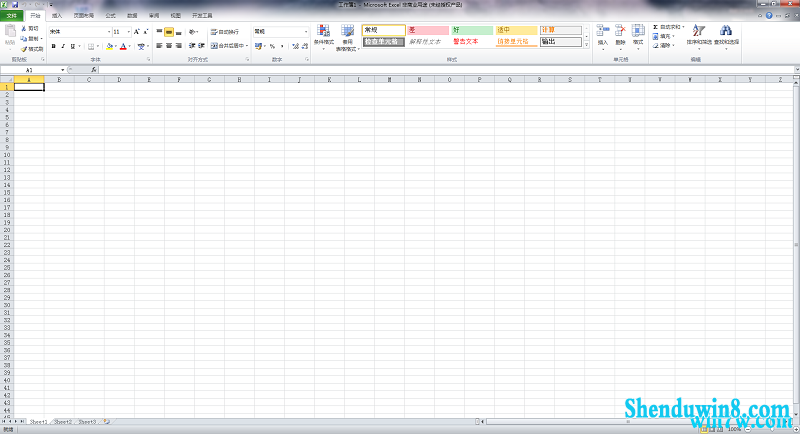800x434 pixels.
Task: Click the increase decimal icon
Action: (x=295, y=46)
